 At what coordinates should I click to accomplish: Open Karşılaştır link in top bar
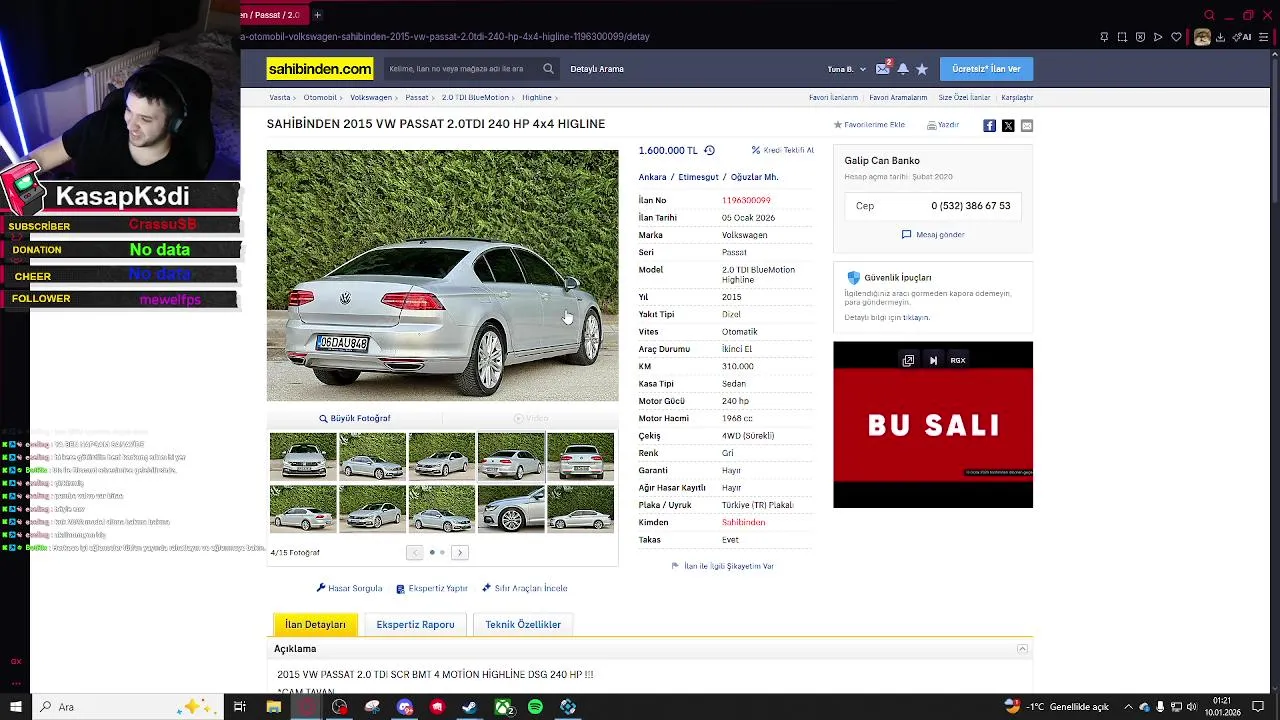tap(1017, 98)
